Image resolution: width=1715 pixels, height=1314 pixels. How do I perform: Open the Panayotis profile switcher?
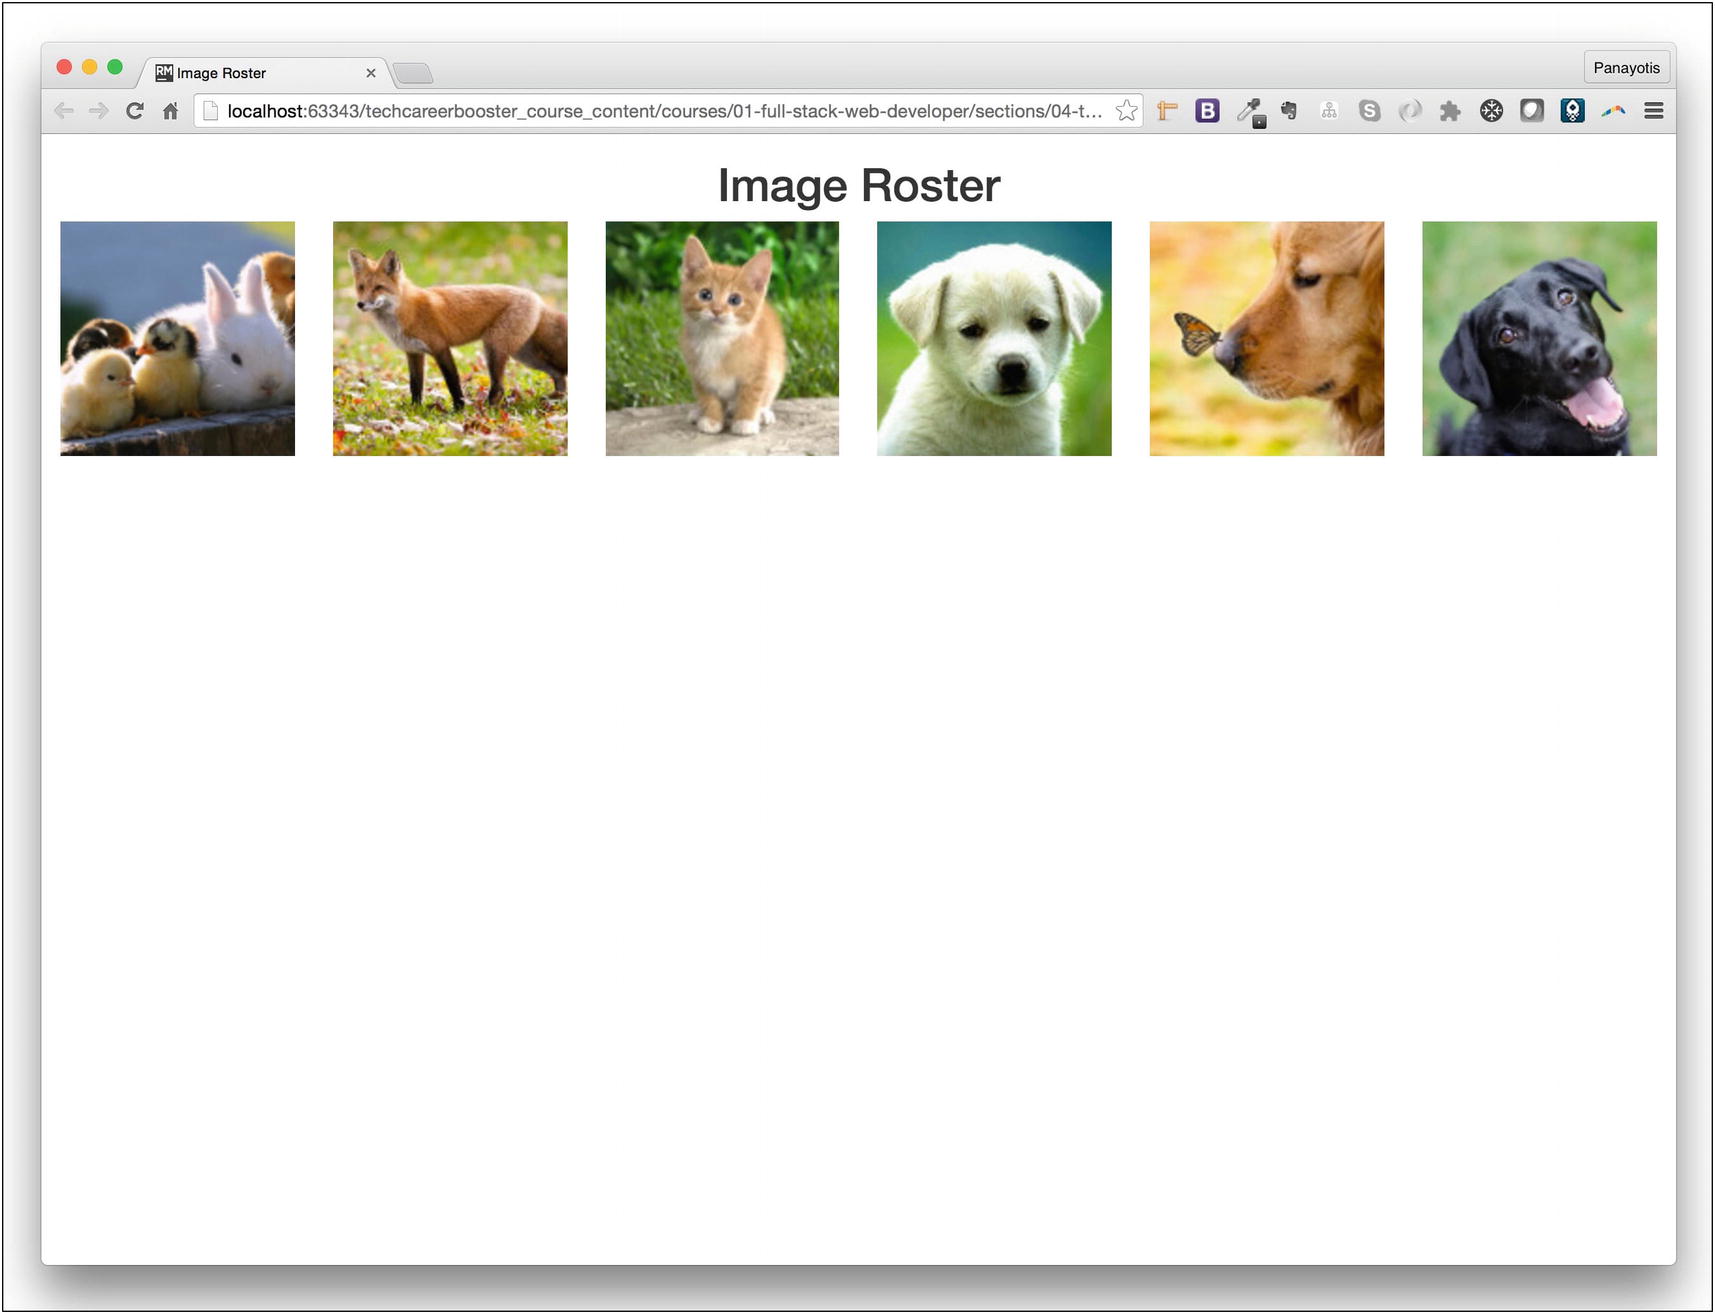tap(1626, 68)
